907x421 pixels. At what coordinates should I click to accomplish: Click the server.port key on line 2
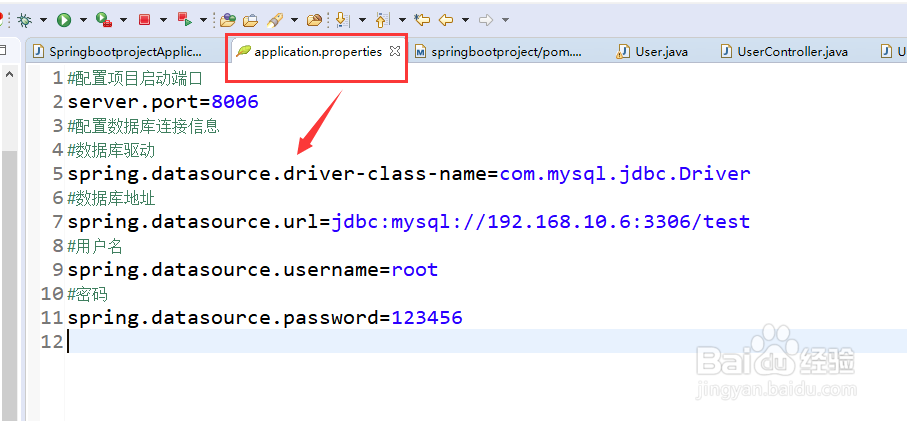click(132, 102)
